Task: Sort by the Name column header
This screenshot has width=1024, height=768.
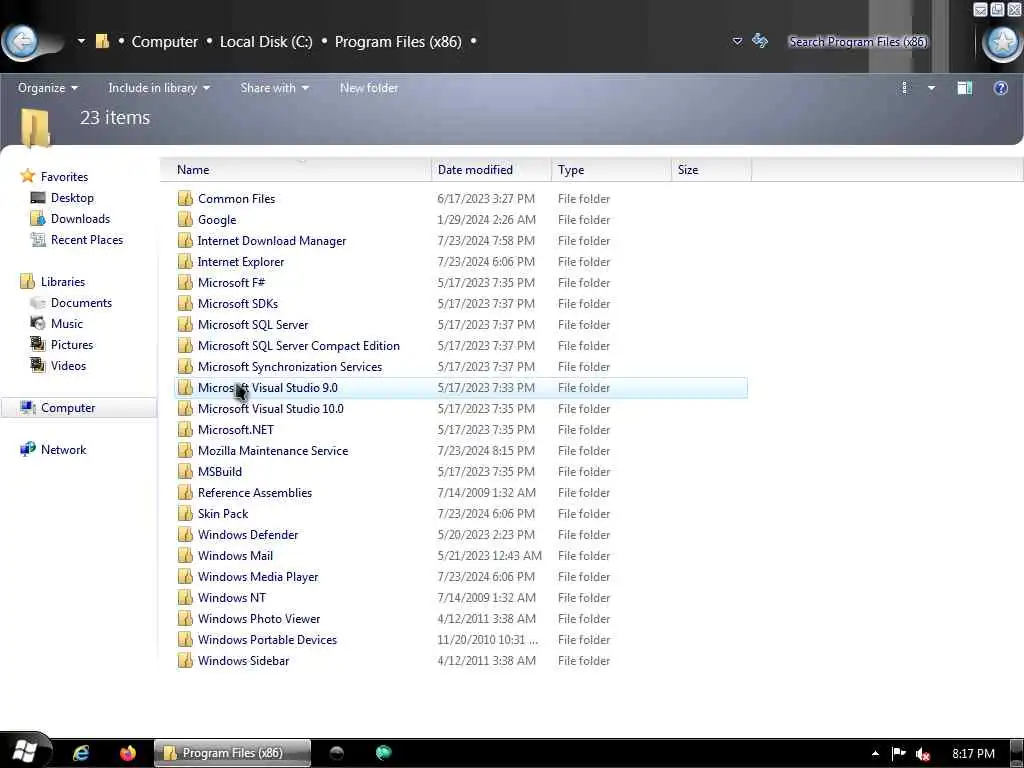Action: pyautogui.click(x=295, y=170)
